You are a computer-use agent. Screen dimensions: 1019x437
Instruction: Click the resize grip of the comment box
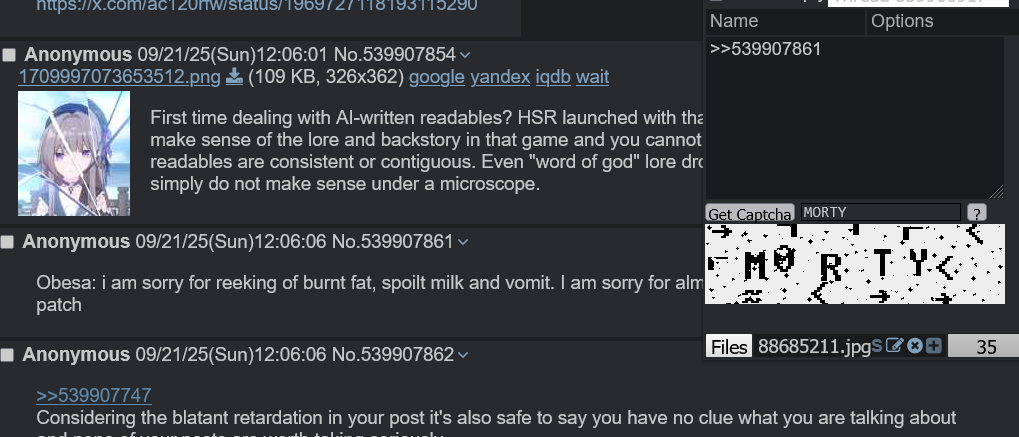pos(996,192)
